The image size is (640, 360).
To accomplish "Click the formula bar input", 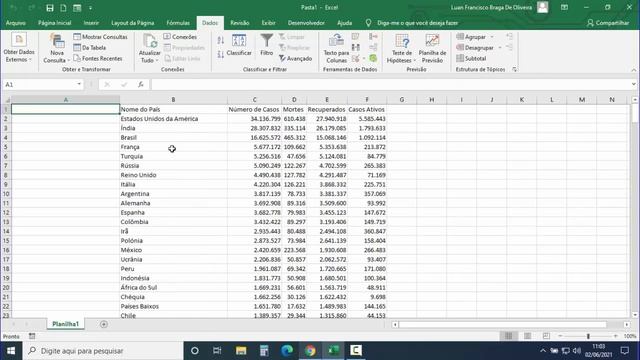I will [390, 84].
